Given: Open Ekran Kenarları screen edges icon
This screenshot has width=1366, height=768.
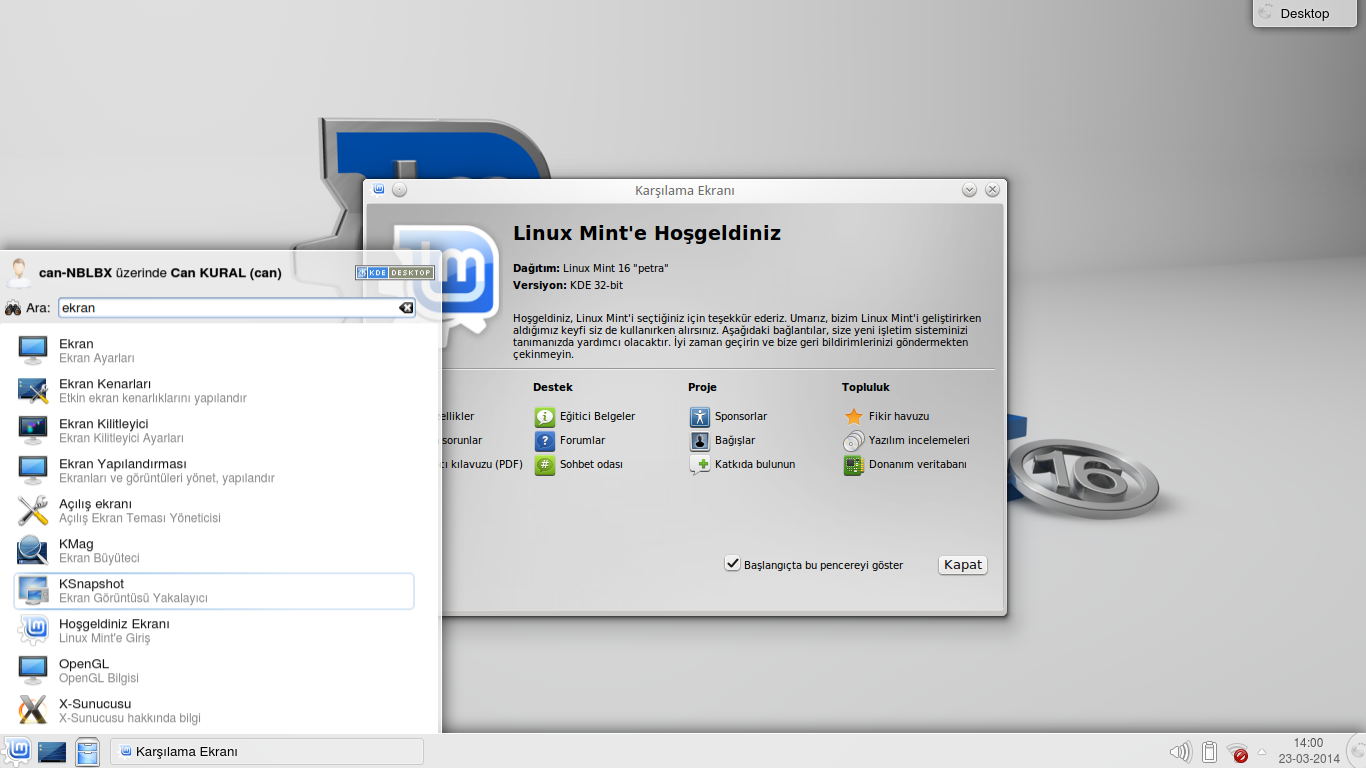Looking at the screenshot, I should click(x=33, y=390).
